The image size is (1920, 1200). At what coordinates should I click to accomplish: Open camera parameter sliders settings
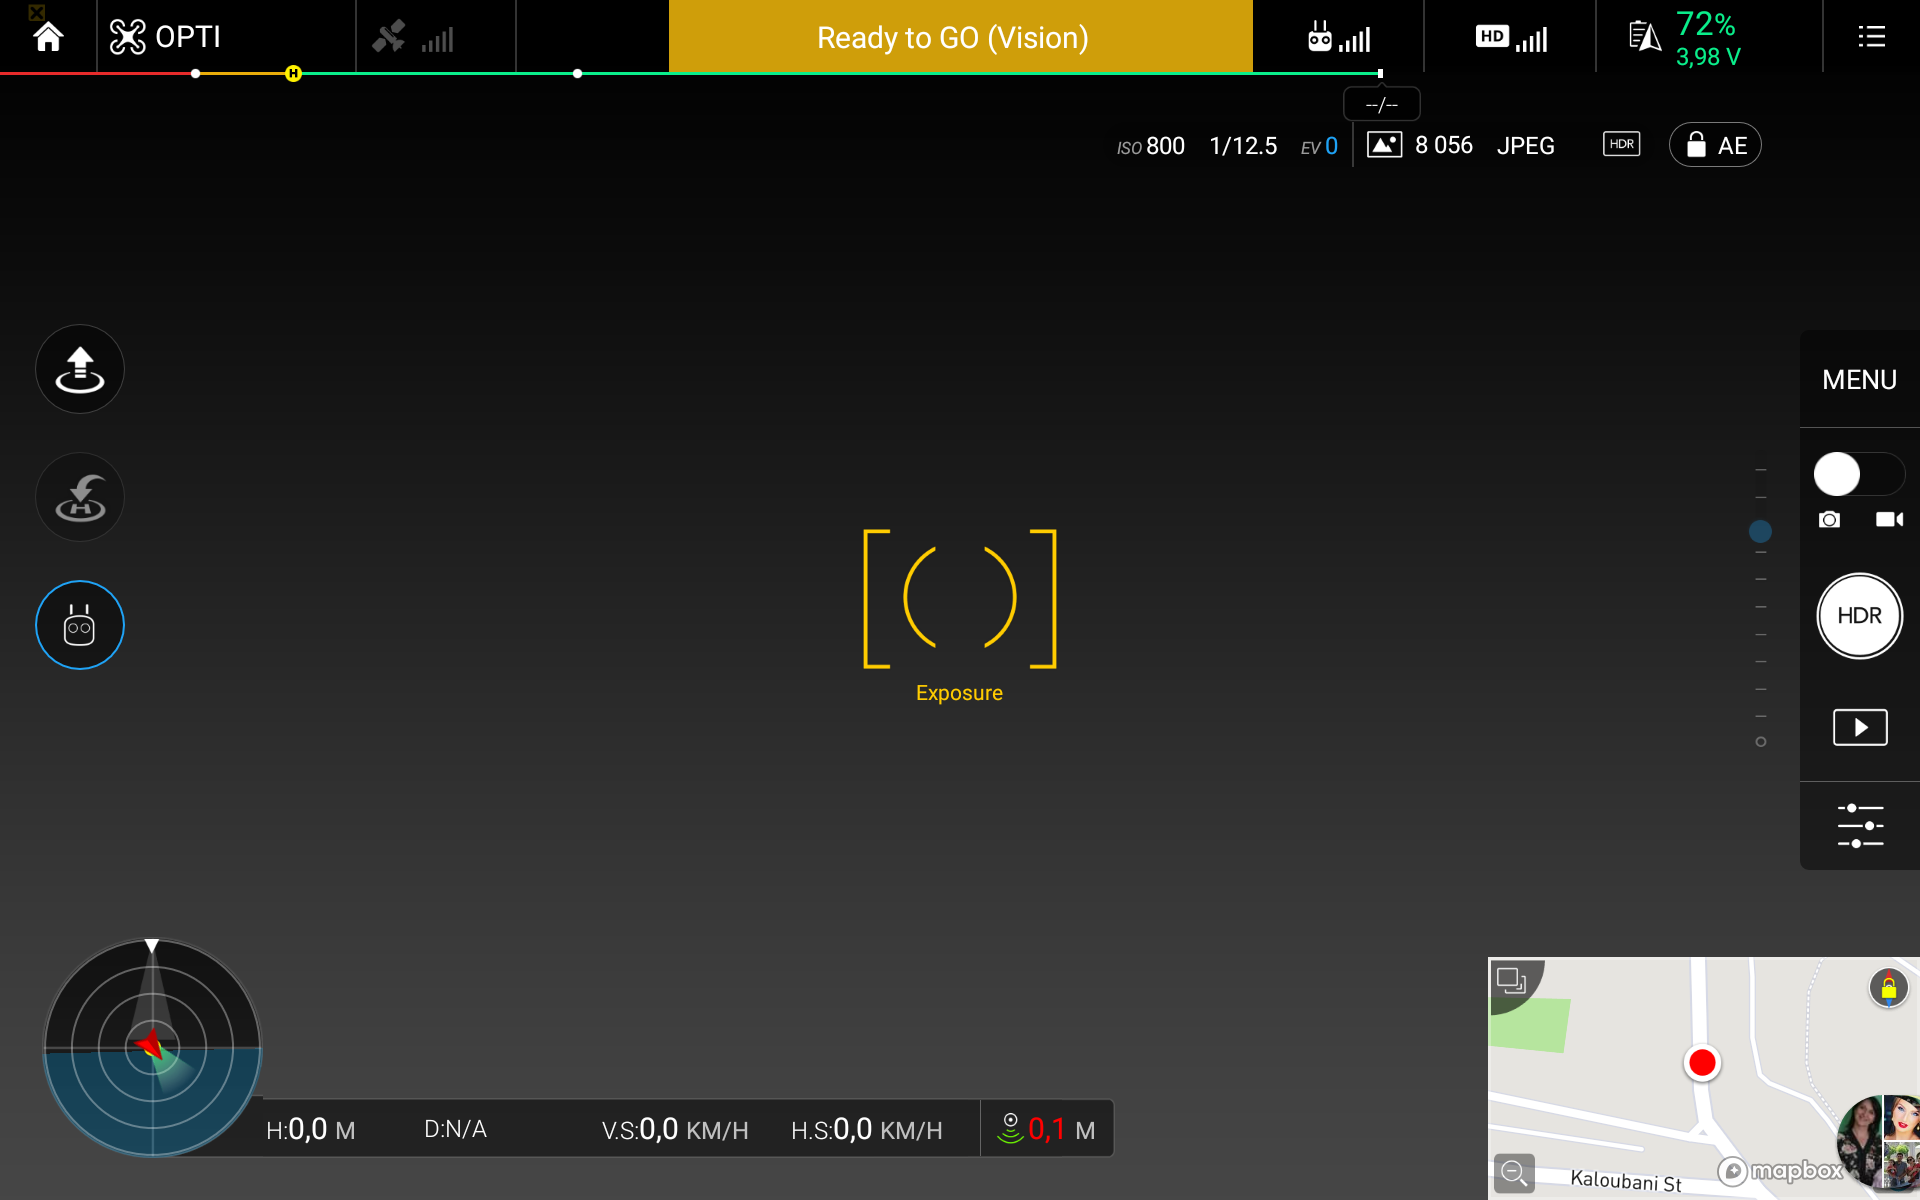[x=1860, y=826]
